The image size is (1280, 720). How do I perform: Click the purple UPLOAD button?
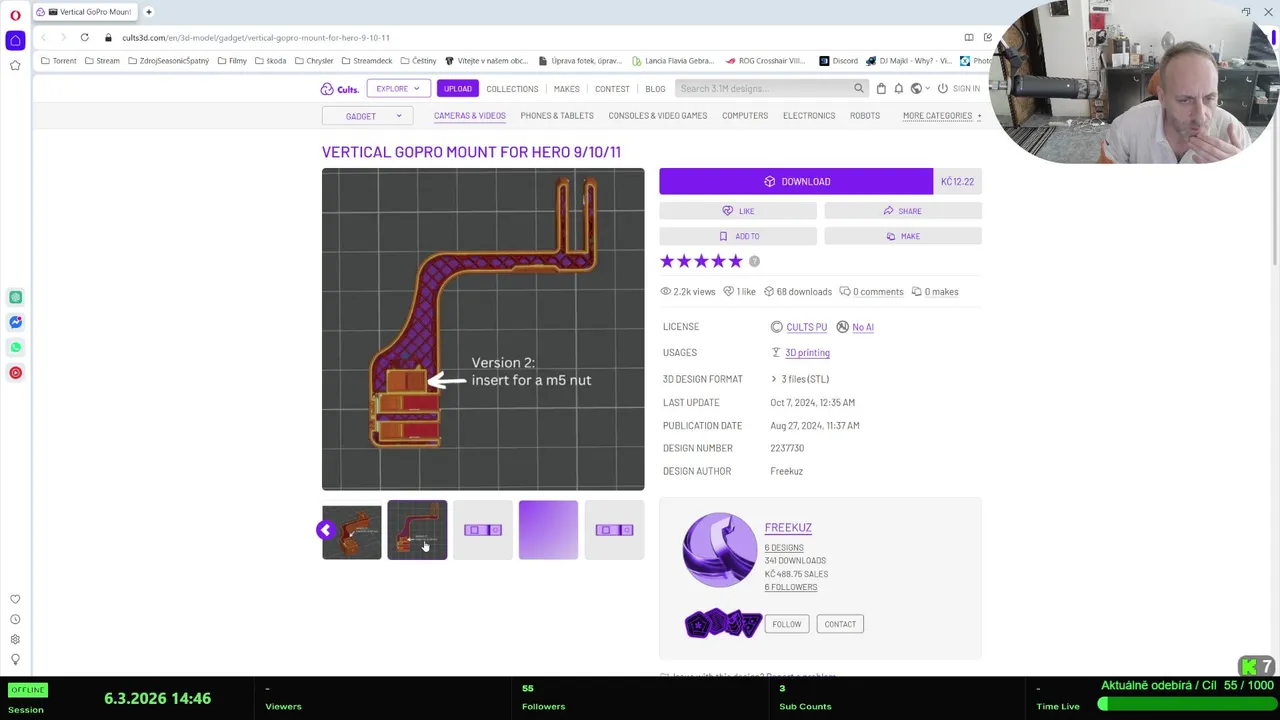pyautogui.click(x=457, y=88)
